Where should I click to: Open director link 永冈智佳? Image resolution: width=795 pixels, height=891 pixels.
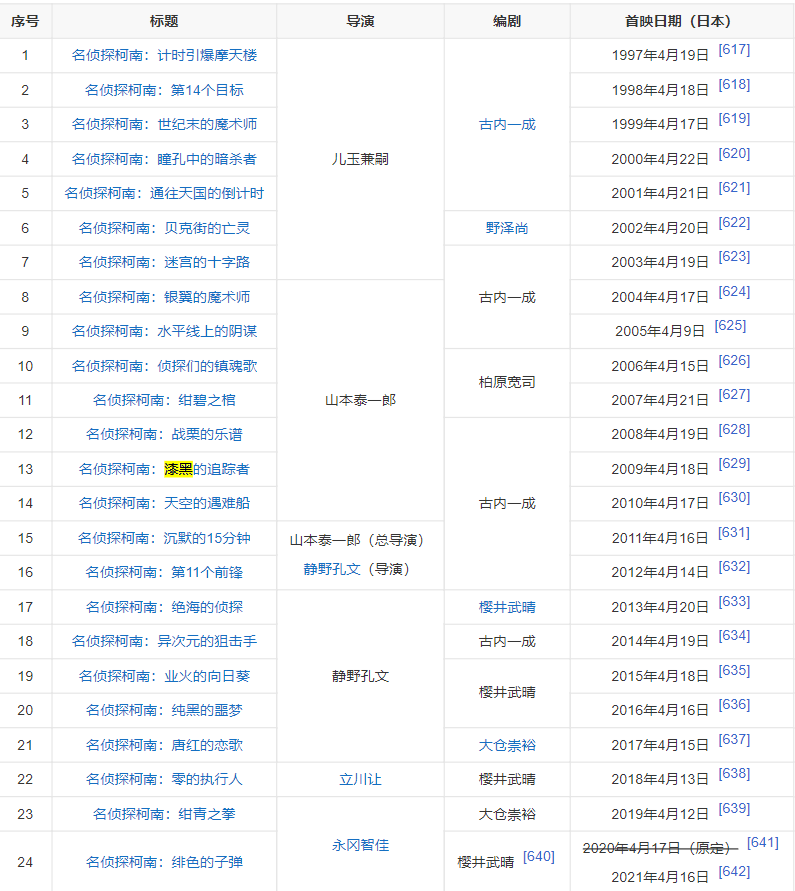point(360,846)
